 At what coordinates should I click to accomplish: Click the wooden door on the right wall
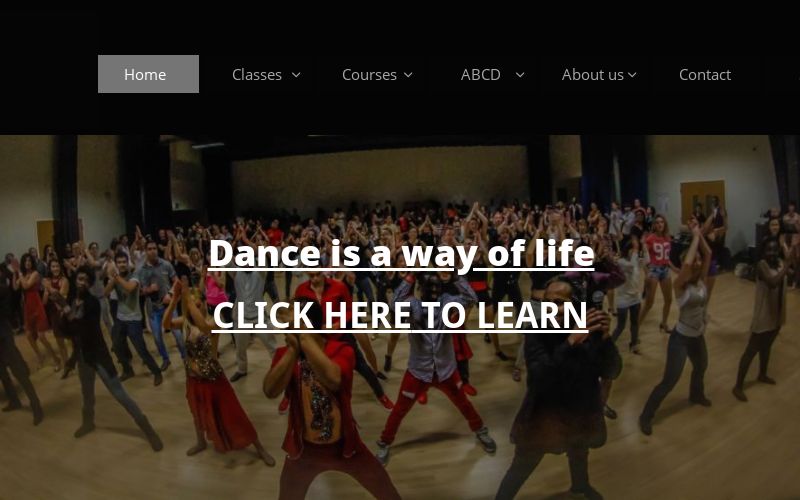point(703,203)
